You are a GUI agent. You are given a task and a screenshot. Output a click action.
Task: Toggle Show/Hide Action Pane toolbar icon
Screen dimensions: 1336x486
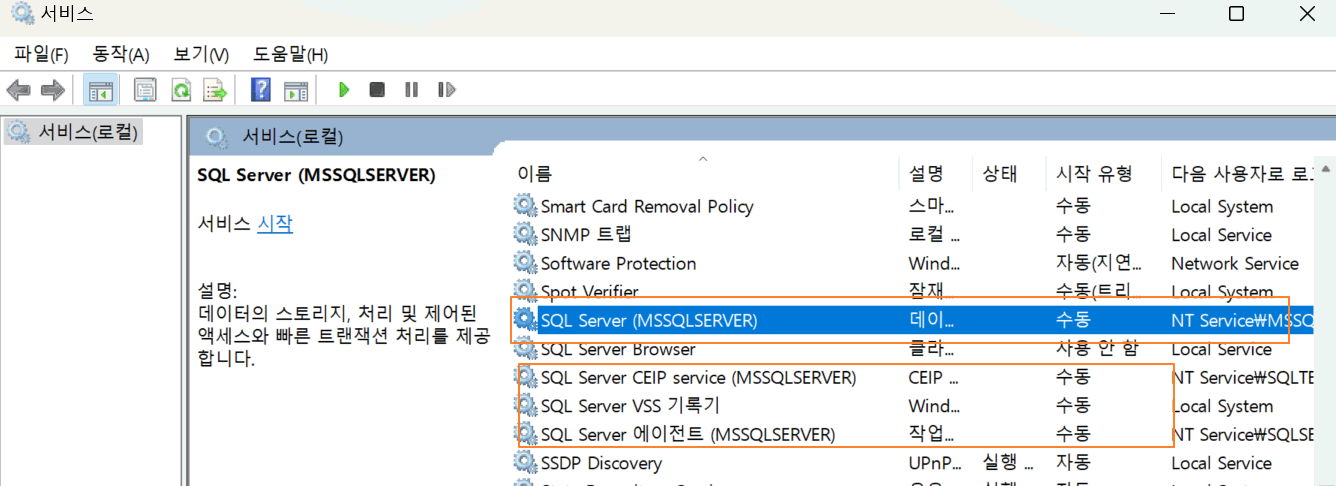pos(295,90)
